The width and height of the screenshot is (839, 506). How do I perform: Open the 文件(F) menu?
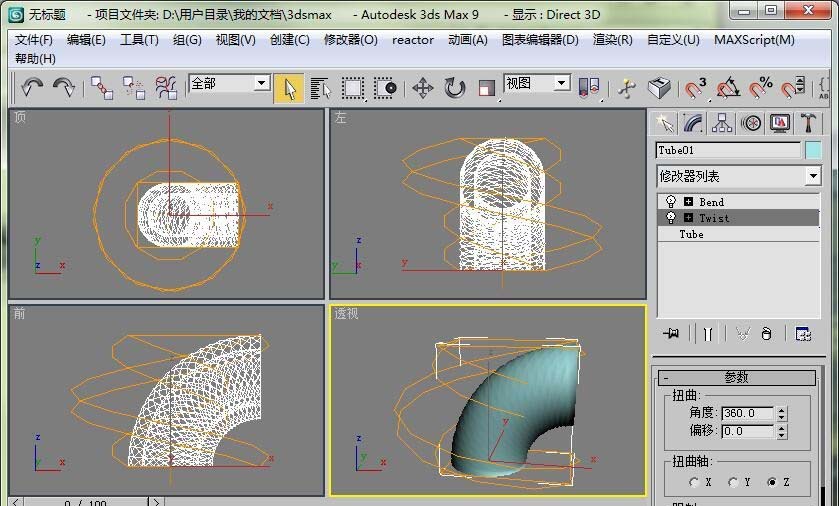point(34,40)
